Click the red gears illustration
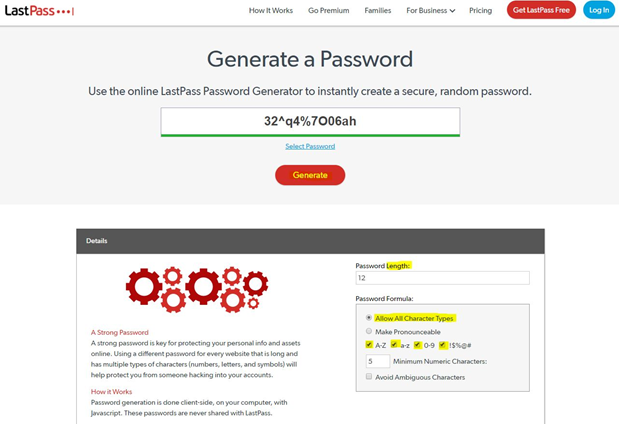619x424 pixels. tap(197, 290)
